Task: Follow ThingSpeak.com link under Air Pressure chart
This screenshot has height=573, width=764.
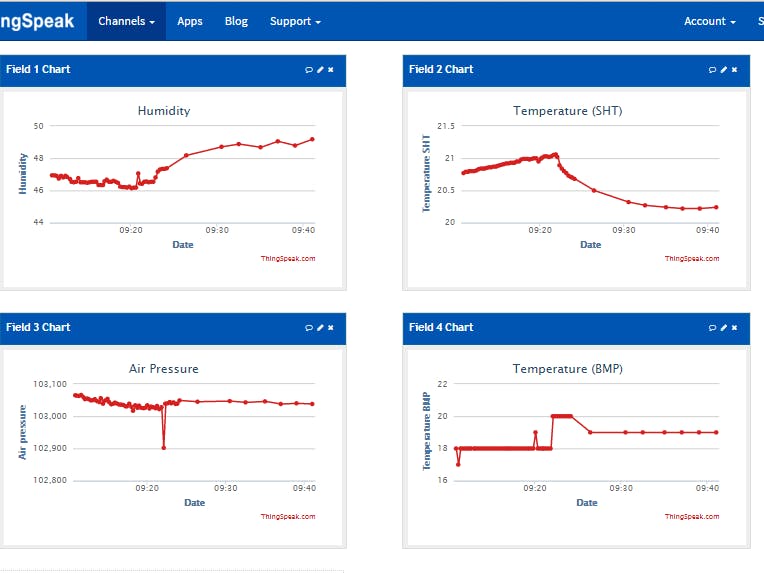Action: pyautogui.click(x=288, y=516)
